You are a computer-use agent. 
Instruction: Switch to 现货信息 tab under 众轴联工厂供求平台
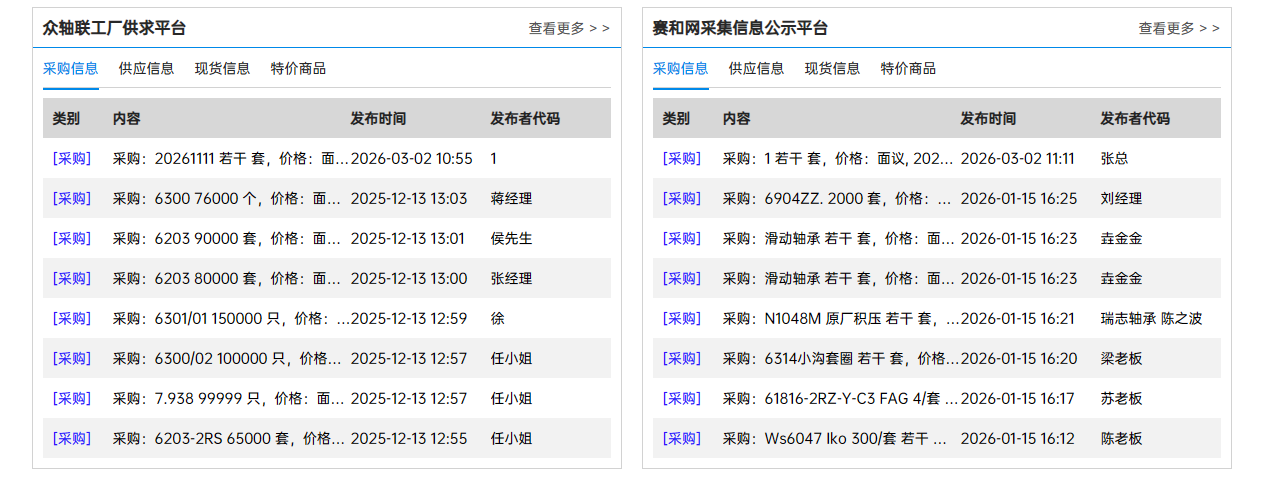click(222, 69)
